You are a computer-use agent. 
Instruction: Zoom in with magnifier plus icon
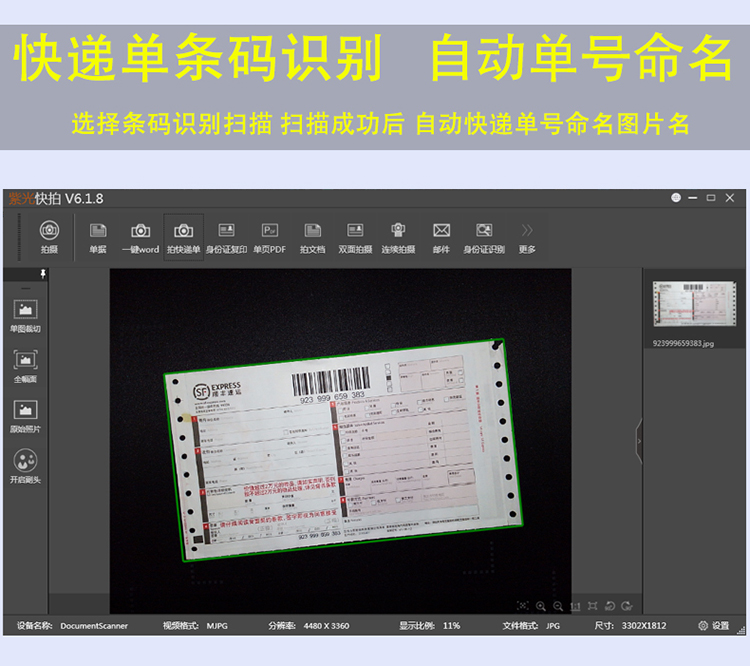[x=541, y=606]
